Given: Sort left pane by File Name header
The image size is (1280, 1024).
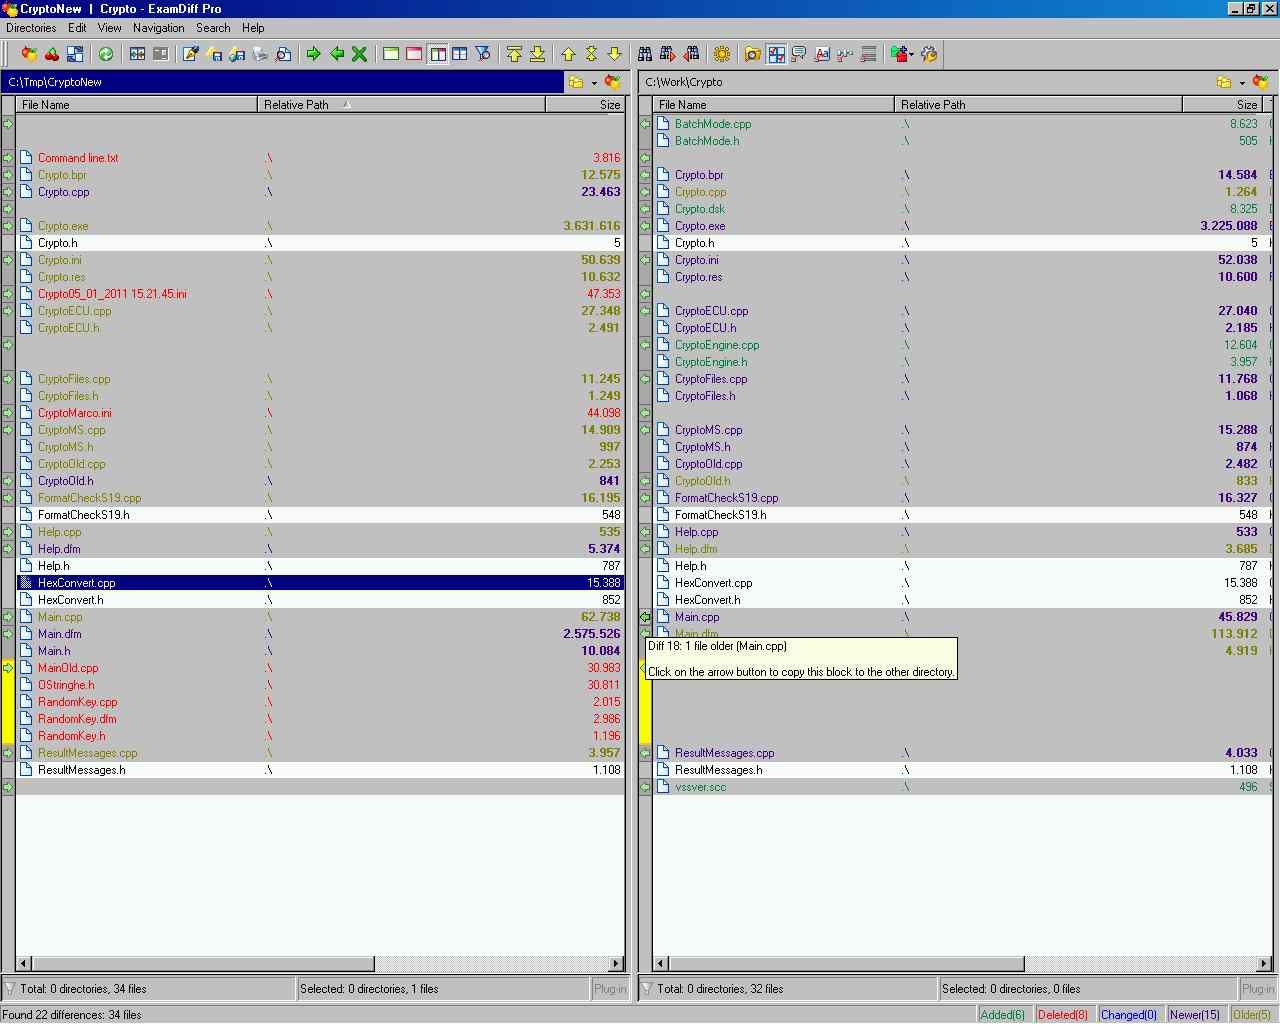Looking at the screenshot, I should coord(137,104).
